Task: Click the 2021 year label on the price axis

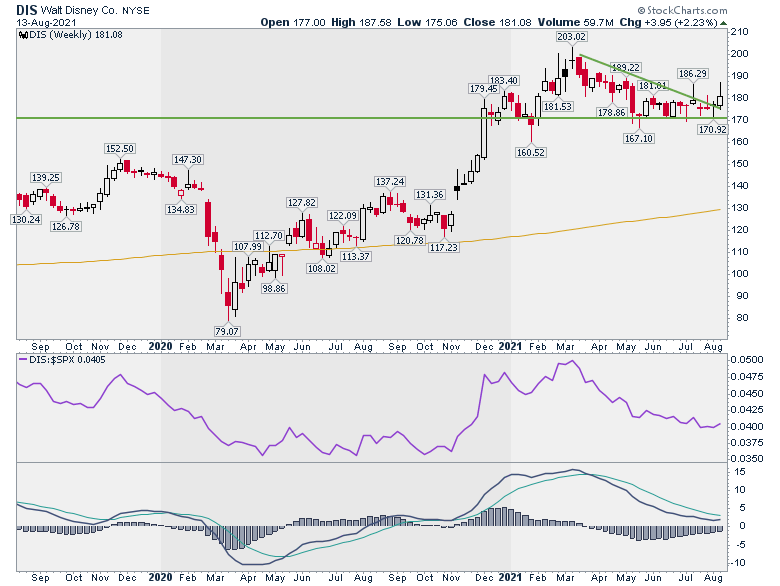Action: (x=510, y=346)
